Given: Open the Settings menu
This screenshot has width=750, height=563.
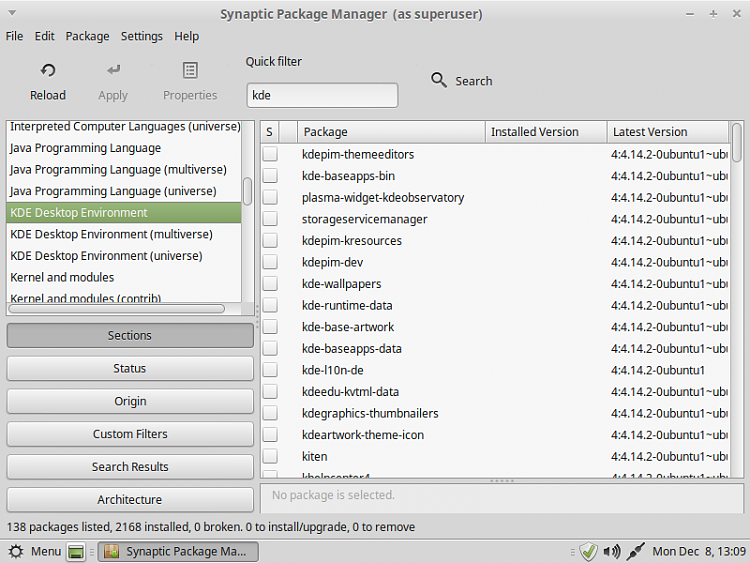Looking at the screenshot, I should (x=142, y=36).
